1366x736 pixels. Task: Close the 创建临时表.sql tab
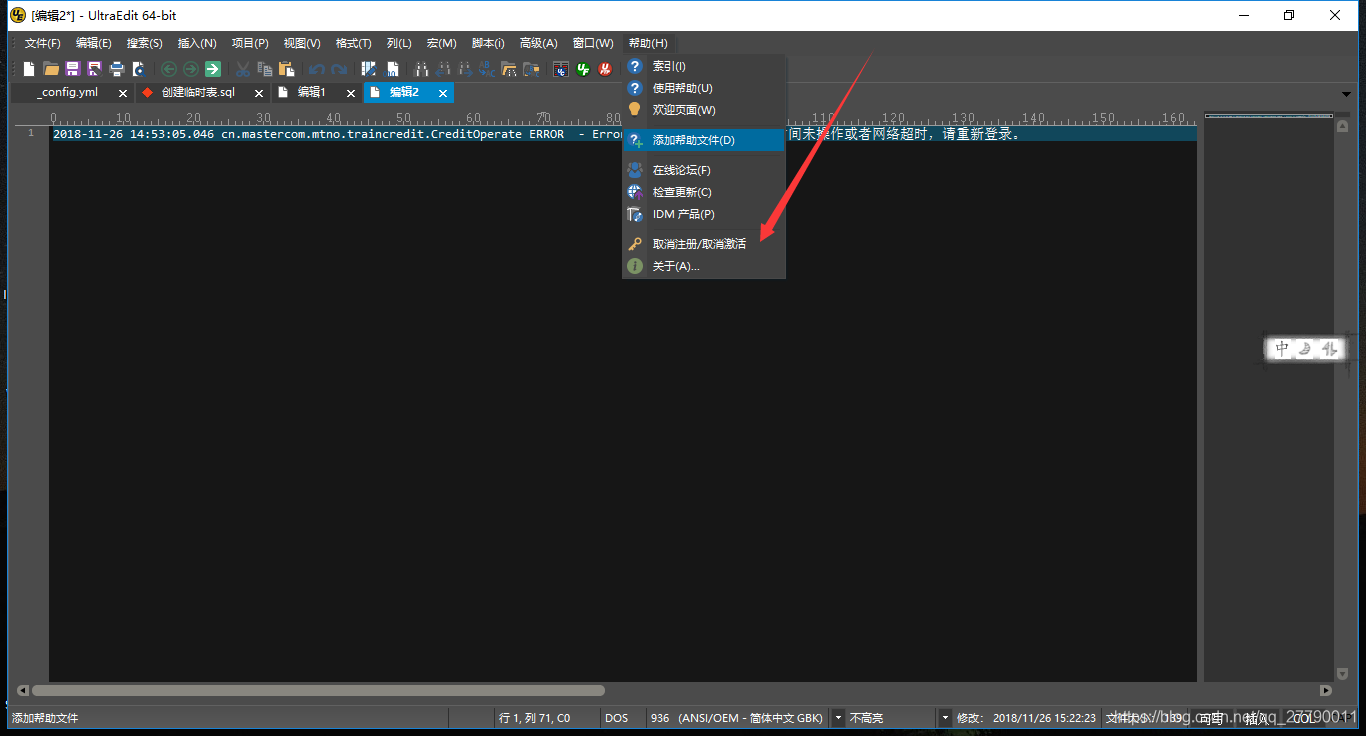coord(259,93)
